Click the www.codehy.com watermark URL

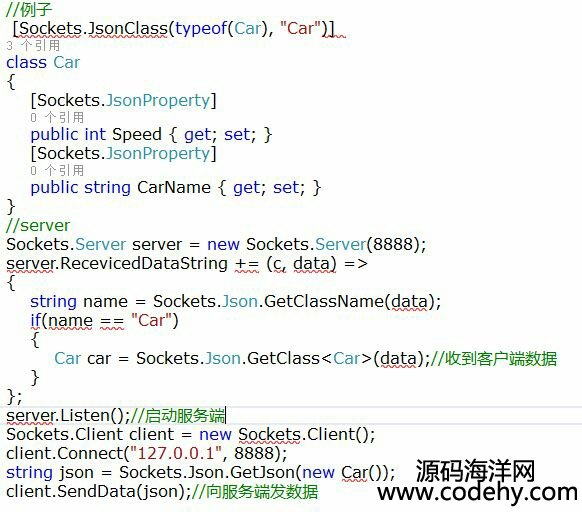(477, 492)
